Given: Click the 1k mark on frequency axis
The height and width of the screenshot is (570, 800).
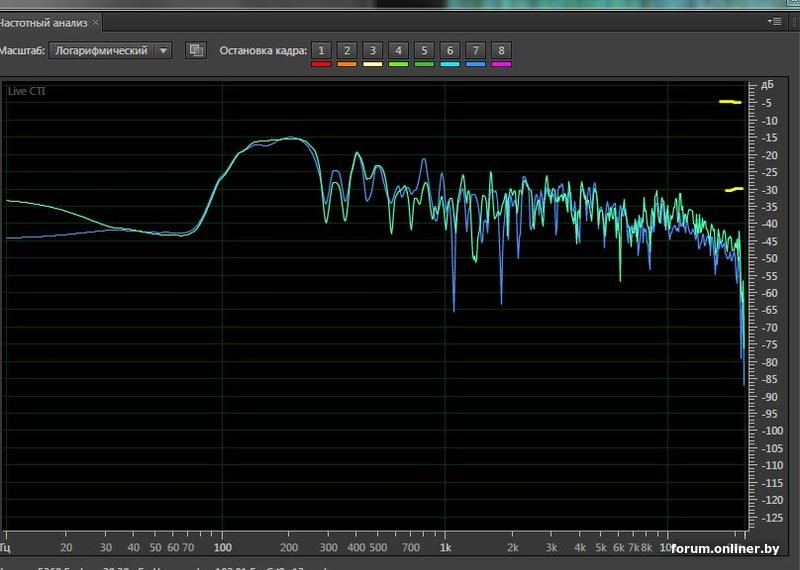Looking at the screenshot, I should [x=447, y=548].
